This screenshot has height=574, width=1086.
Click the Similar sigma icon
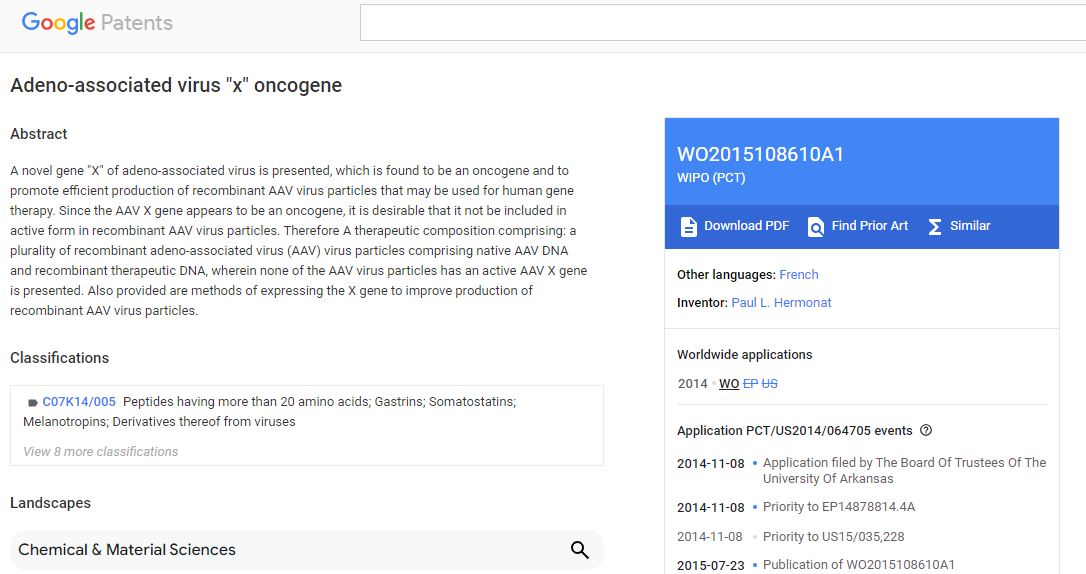tap(935, 226)
